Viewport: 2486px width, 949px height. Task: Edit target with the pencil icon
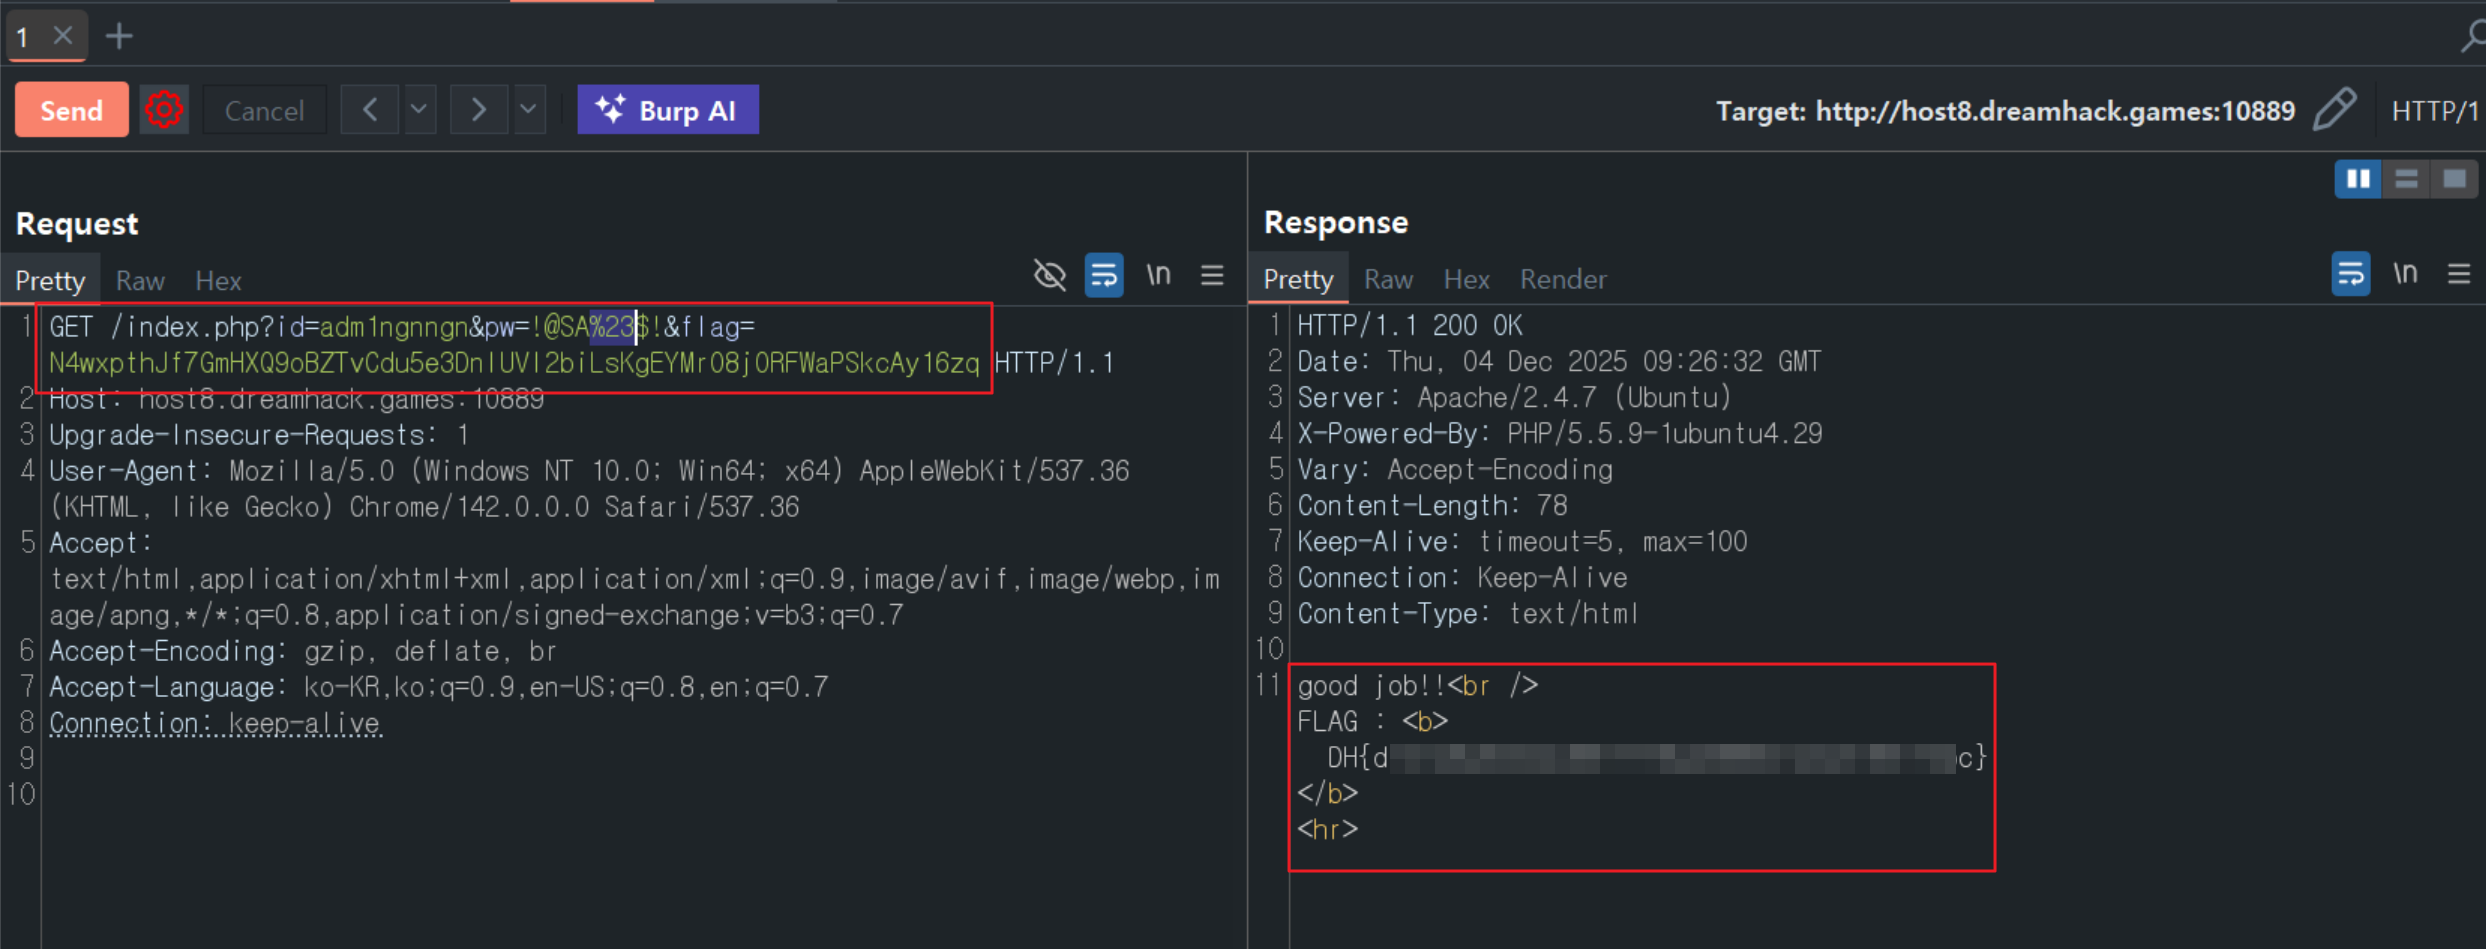pyautogui.click(x=2335, y=110)
